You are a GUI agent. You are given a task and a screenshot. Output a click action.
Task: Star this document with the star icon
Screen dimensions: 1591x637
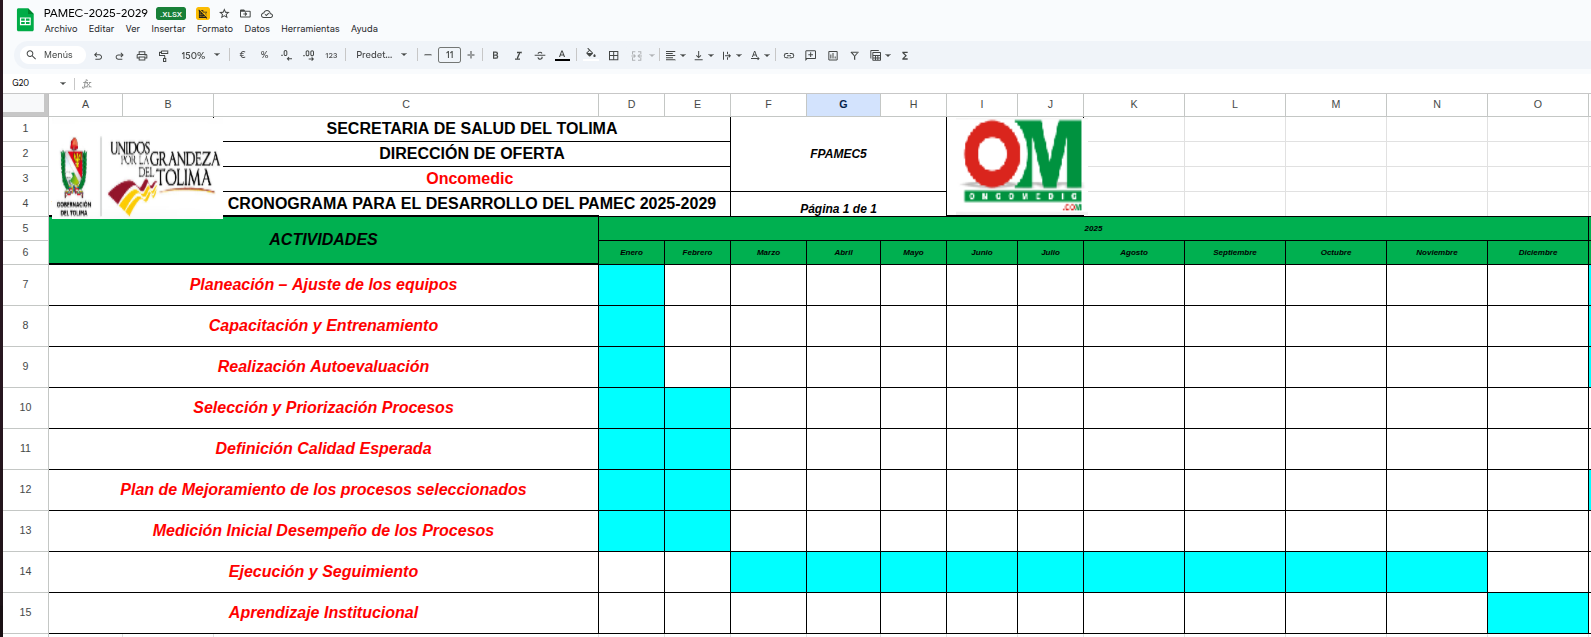(224, 14)
